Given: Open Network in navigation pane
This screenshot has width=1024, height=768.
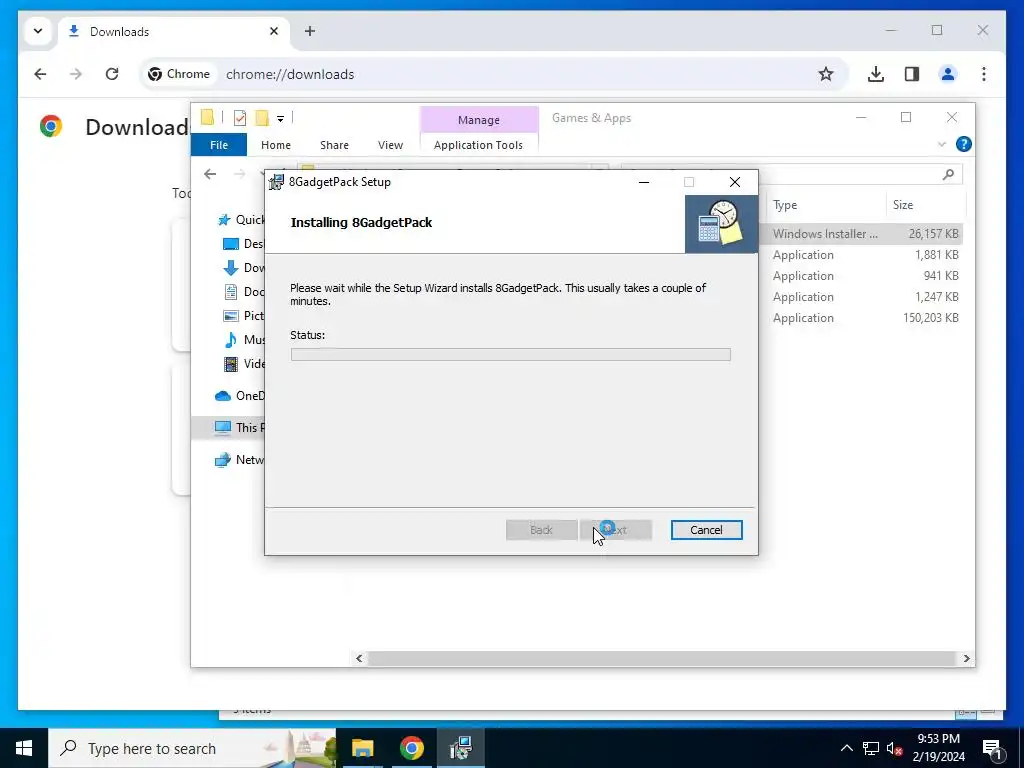Looking at the screenshot, I should [239, 460].
